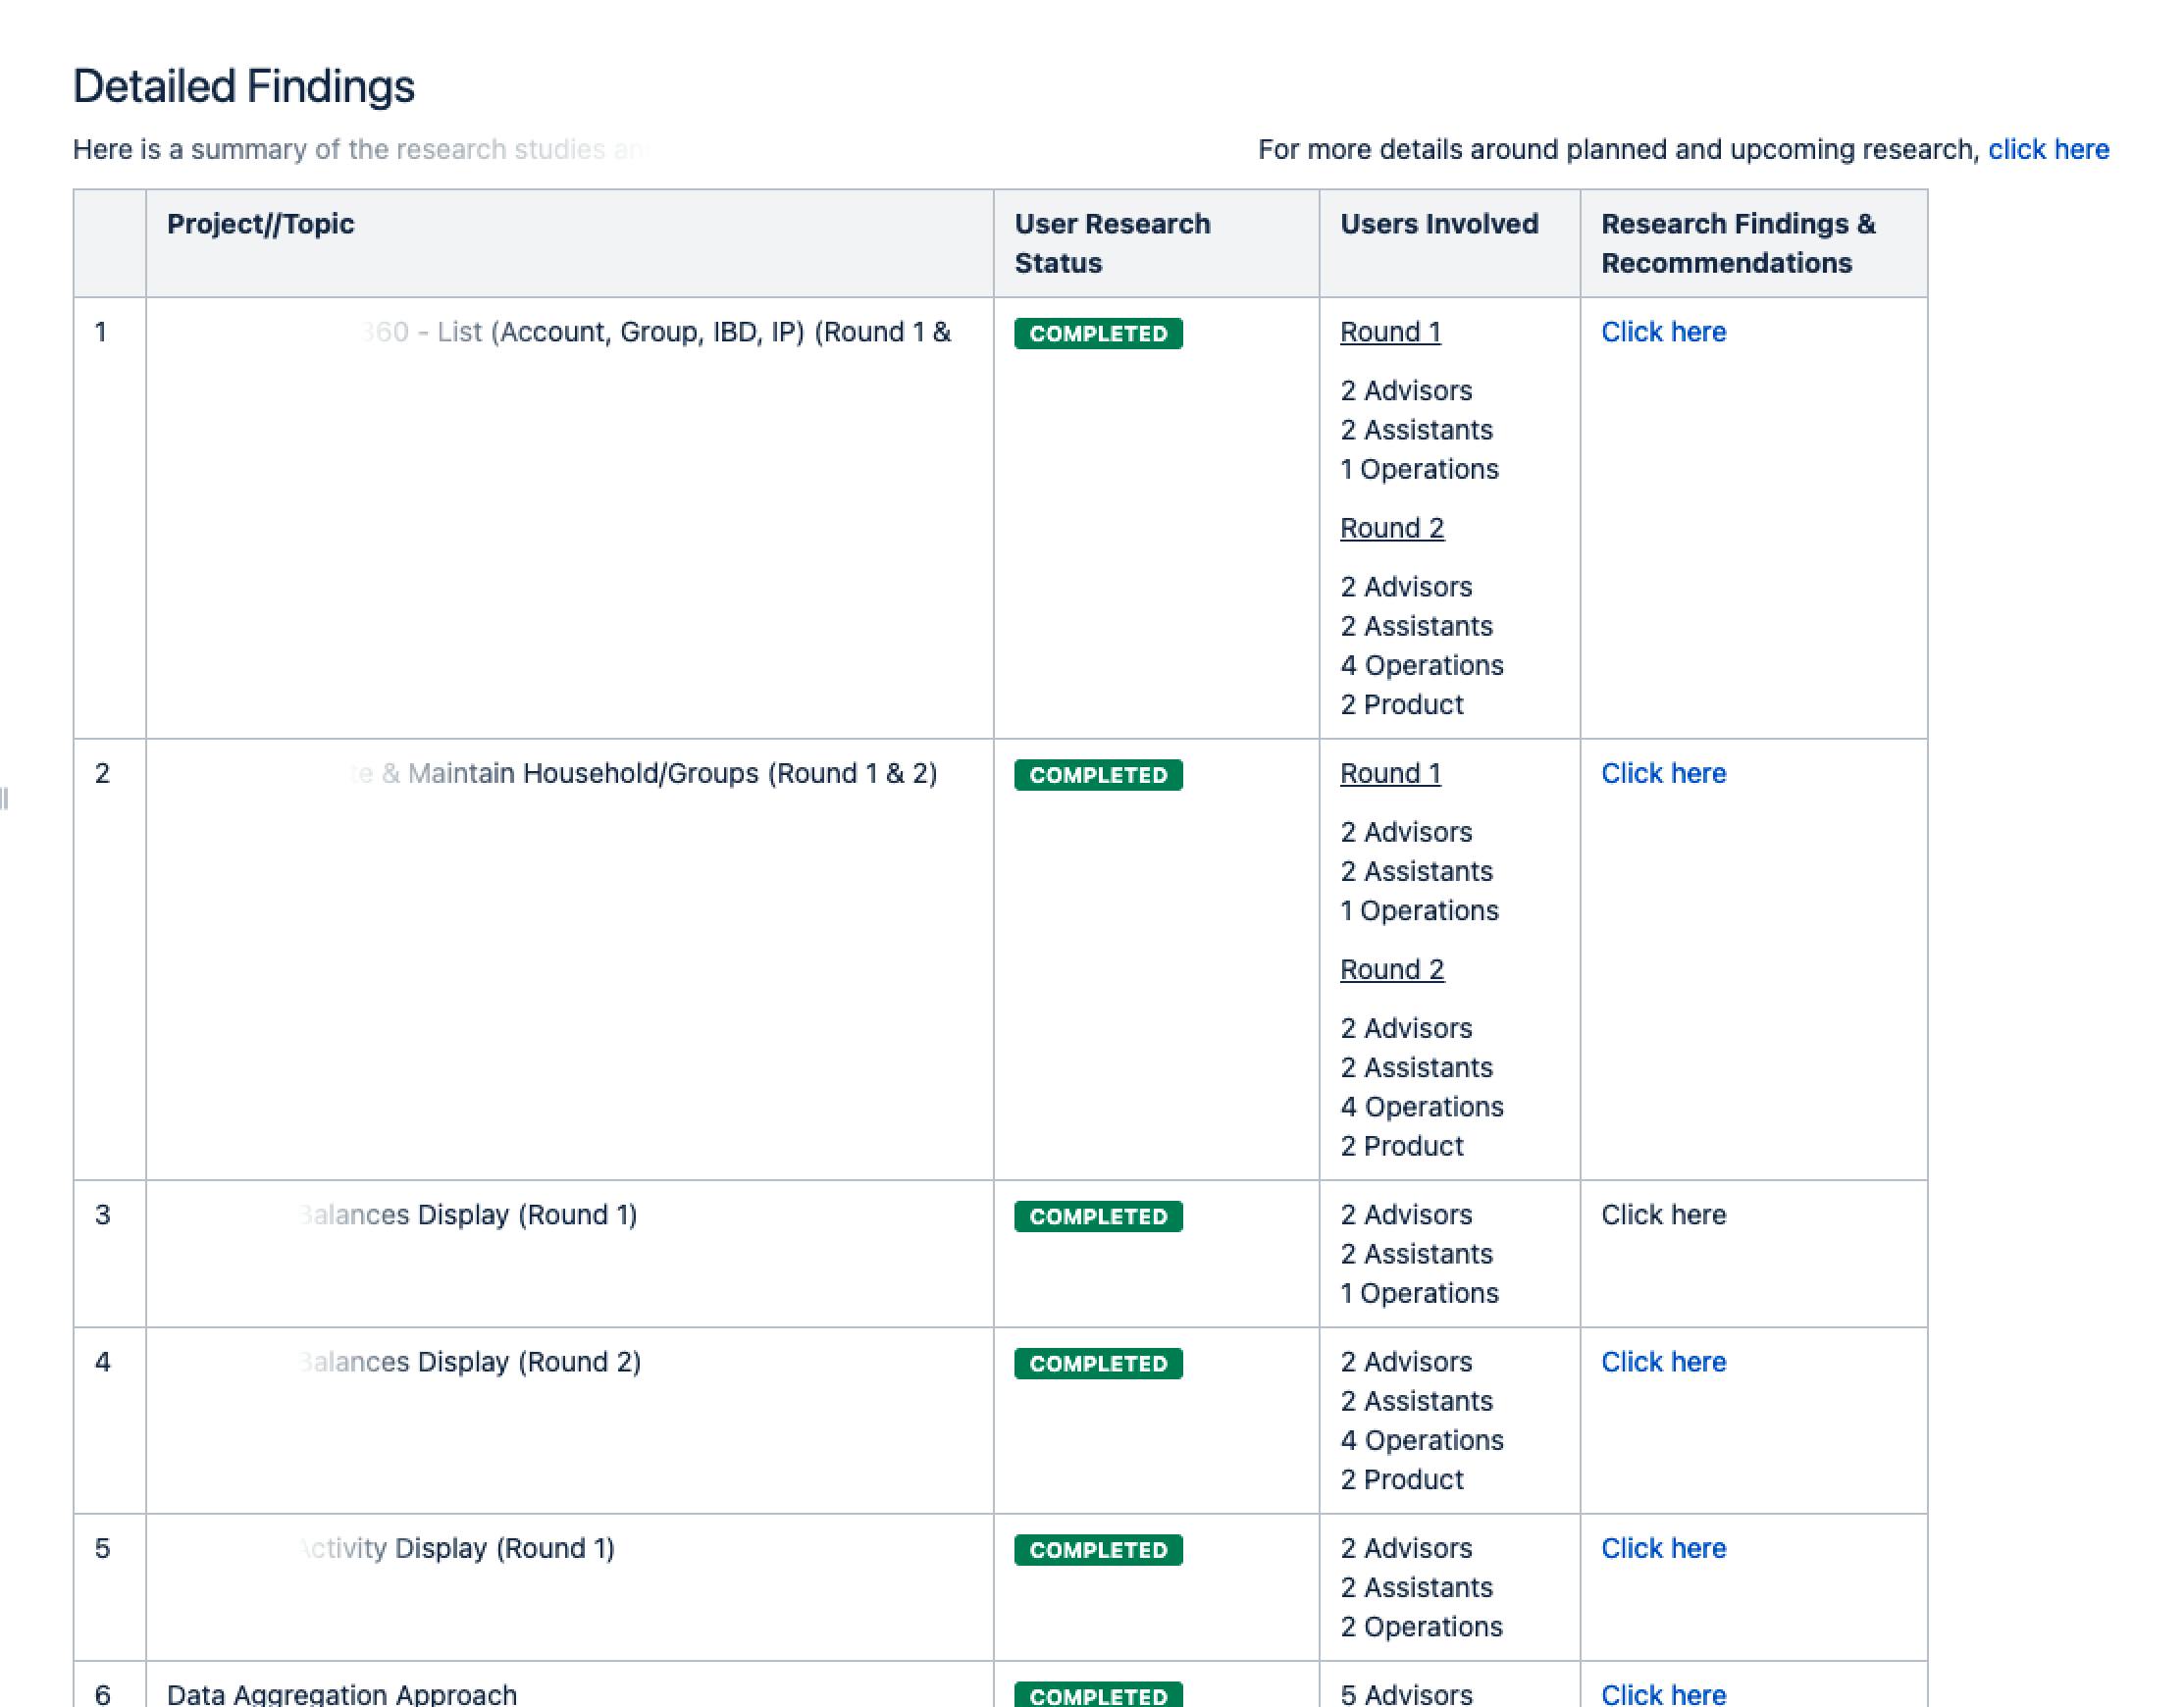Open the 'click here' planned research link
Image resolution: width=2184 pixels, height=1707 pixels.
tap(2048, 150)
